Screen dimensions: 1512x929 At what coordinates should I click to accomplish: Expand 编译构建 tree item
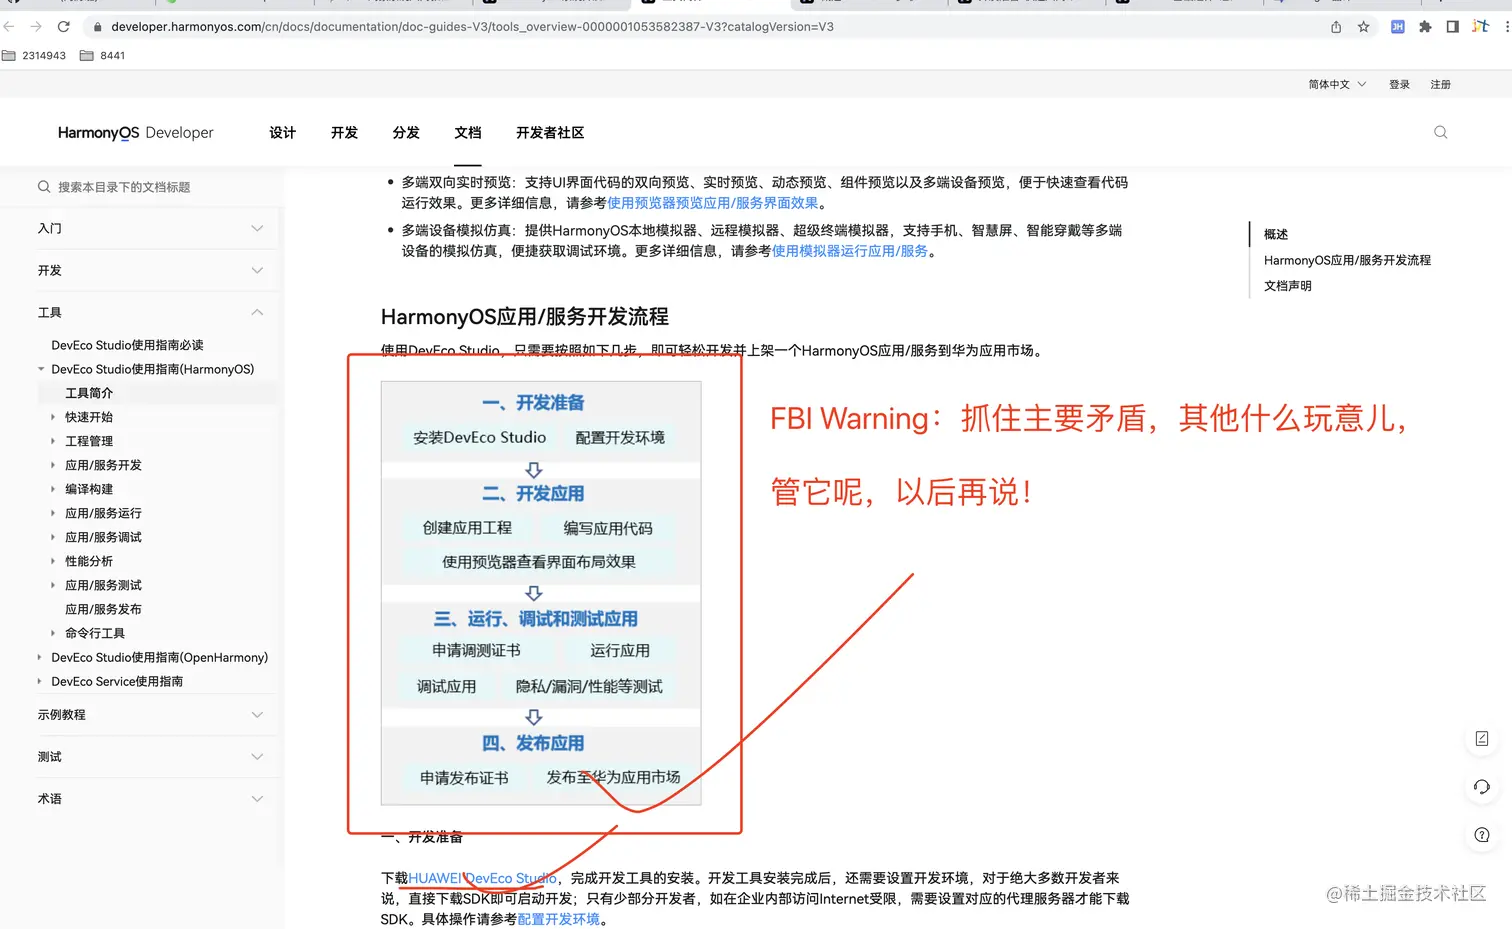pyautogui.click(x=54, y=489)
